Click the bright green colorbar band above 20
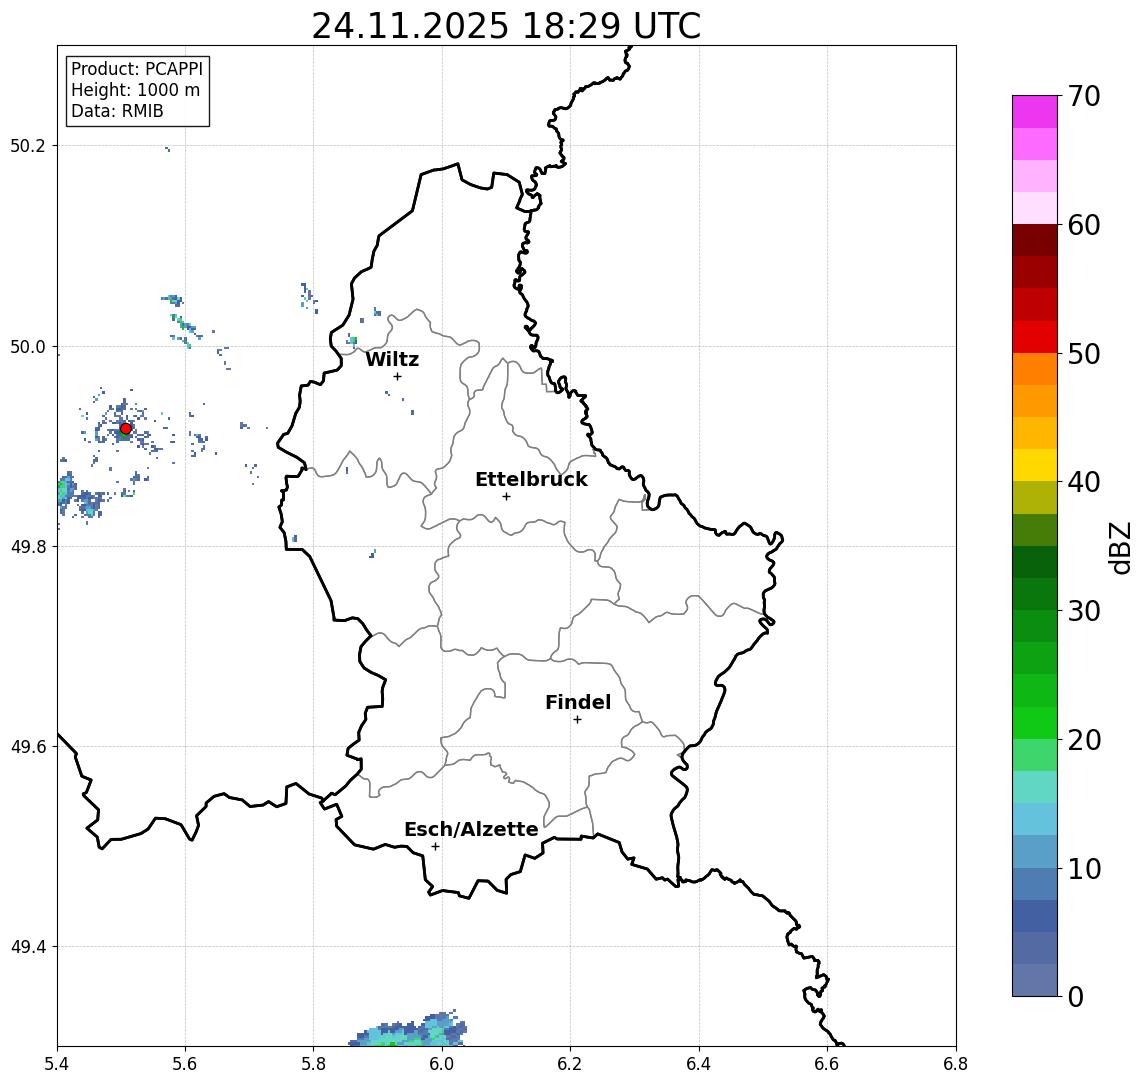Image resolution: width=1145 pixels, height=1084 pixels. (1035, 722)
